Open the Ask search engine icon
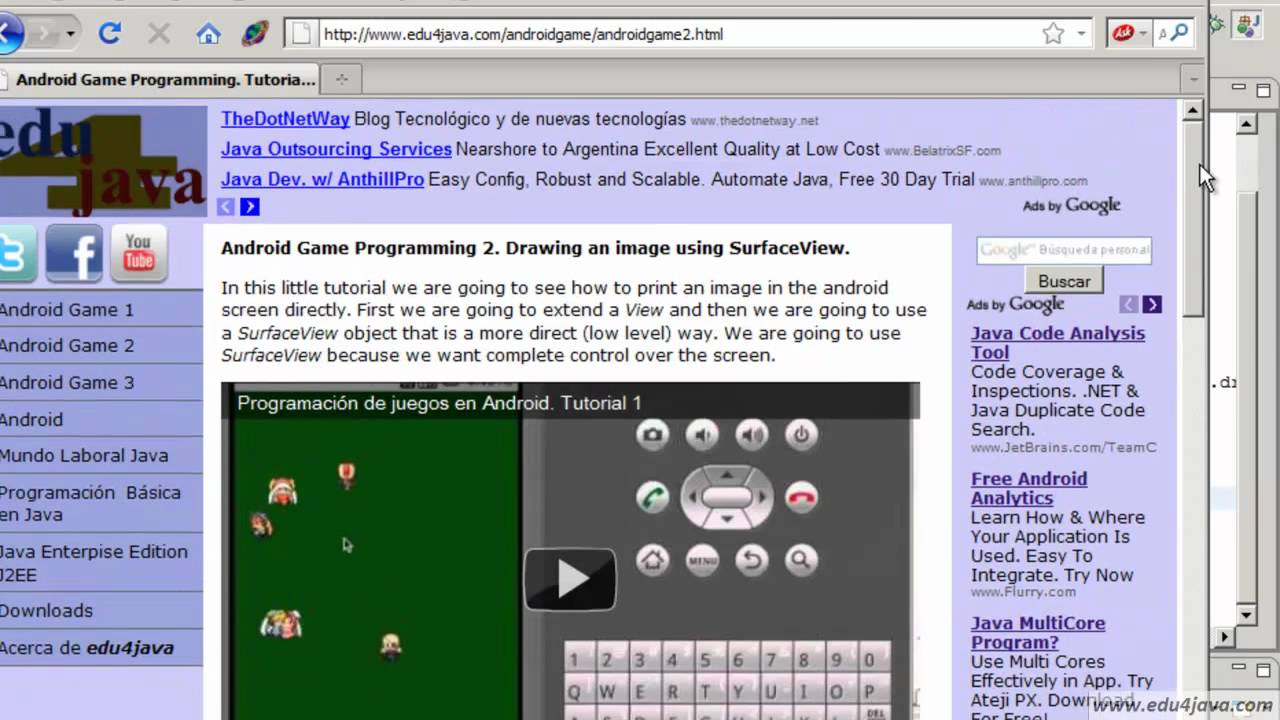This screenshot has width=1280, height=720. pos(1124,34)
